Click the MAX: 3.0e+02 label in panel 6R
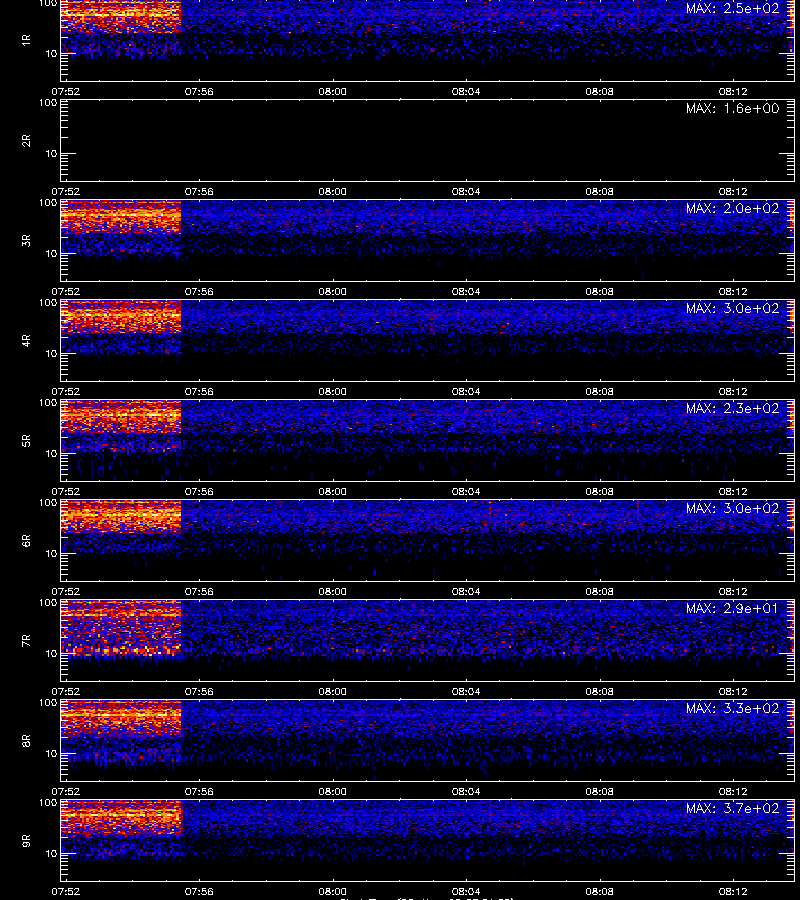This screenshot has height=900, width=800. (x=732, y=509)
